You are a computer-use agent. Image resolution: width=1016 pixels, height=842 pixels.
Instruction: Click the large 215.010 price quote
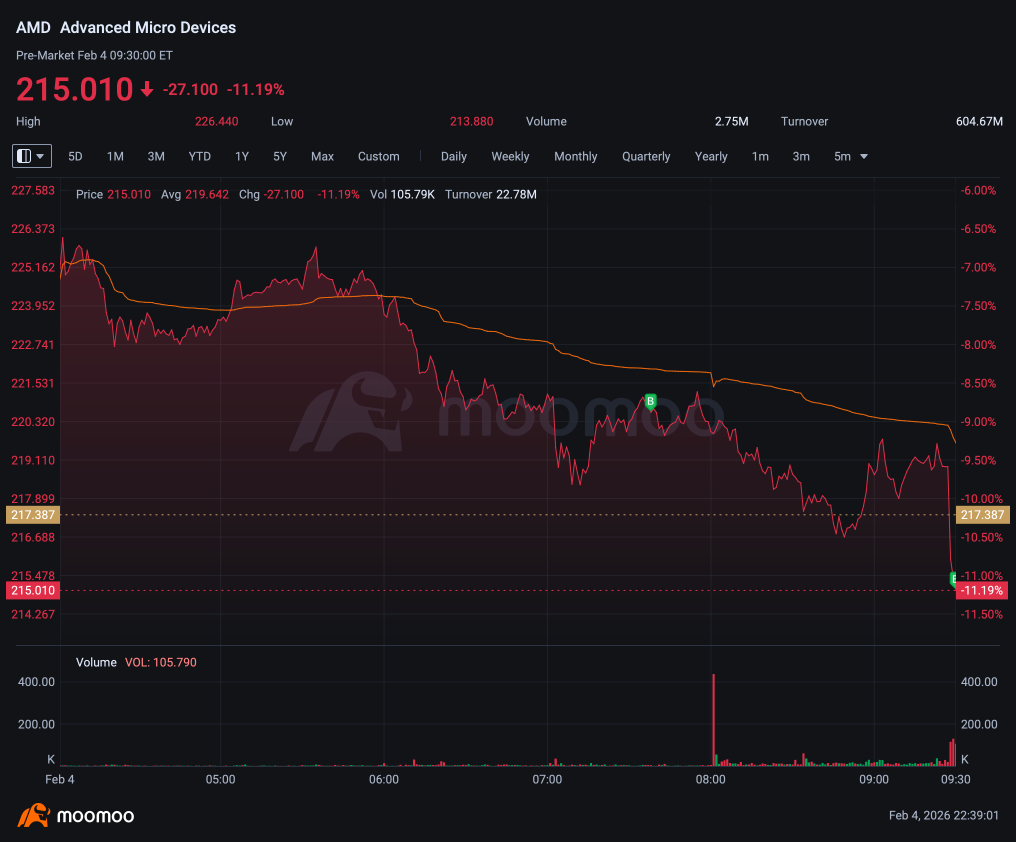click(x=75, y=89)
